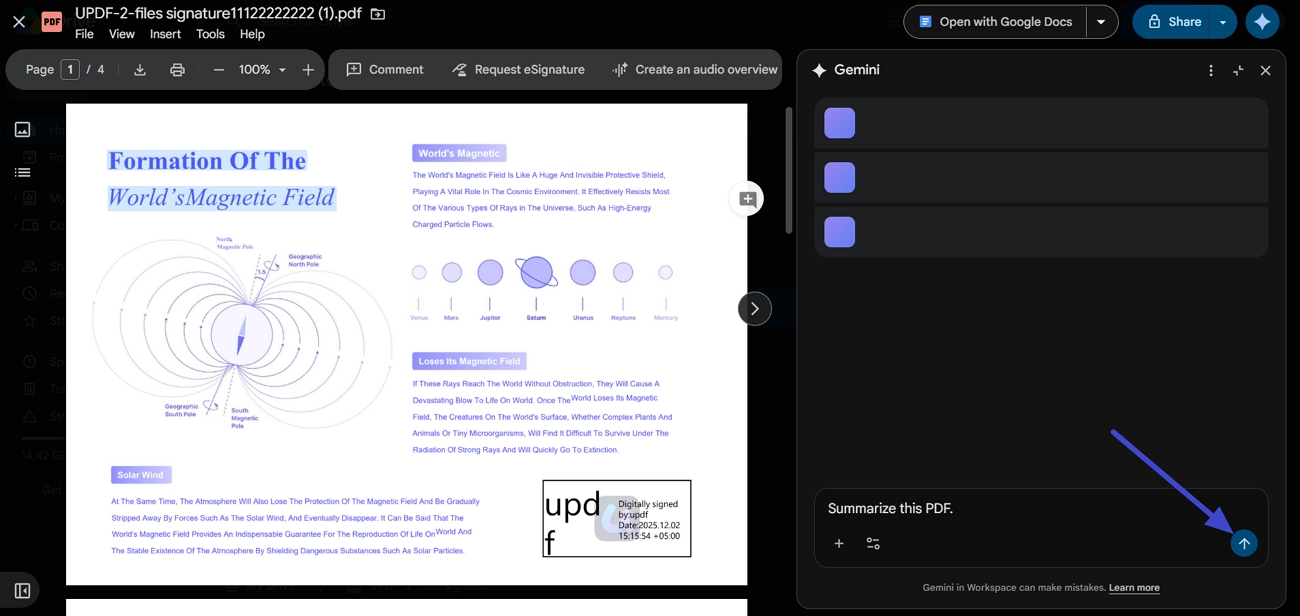Screen dimensions: 1300x616
Task: Open the Learn more link
Action: [1134, 588]
